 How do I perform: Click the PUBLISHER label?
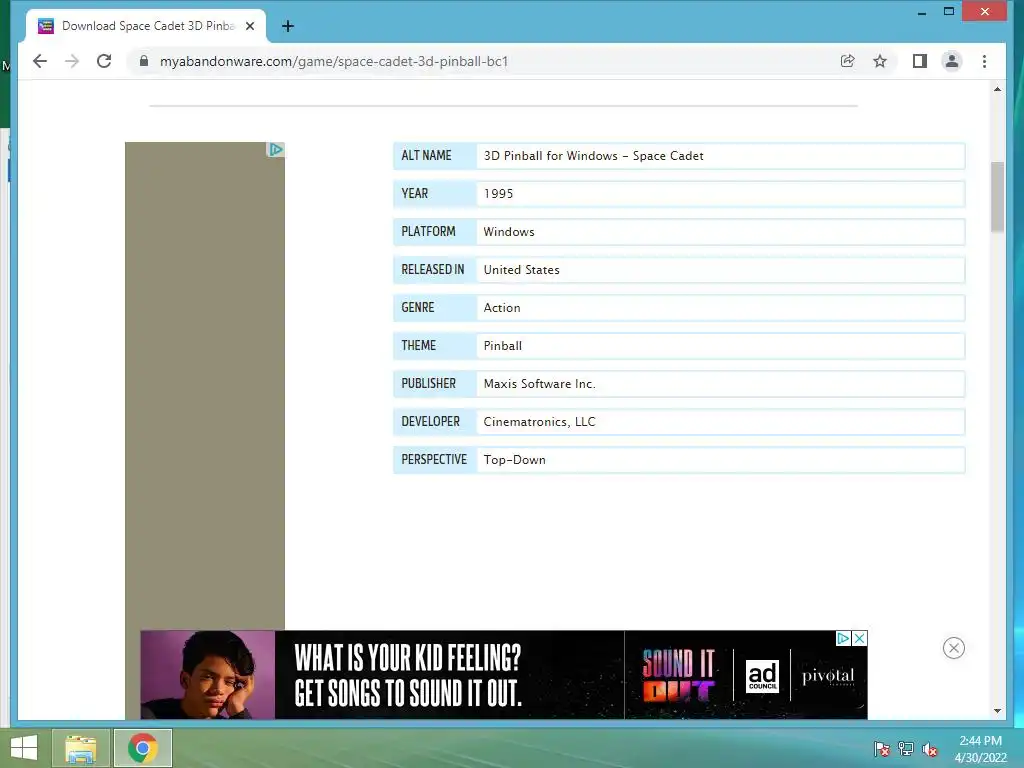coord(428,383)
